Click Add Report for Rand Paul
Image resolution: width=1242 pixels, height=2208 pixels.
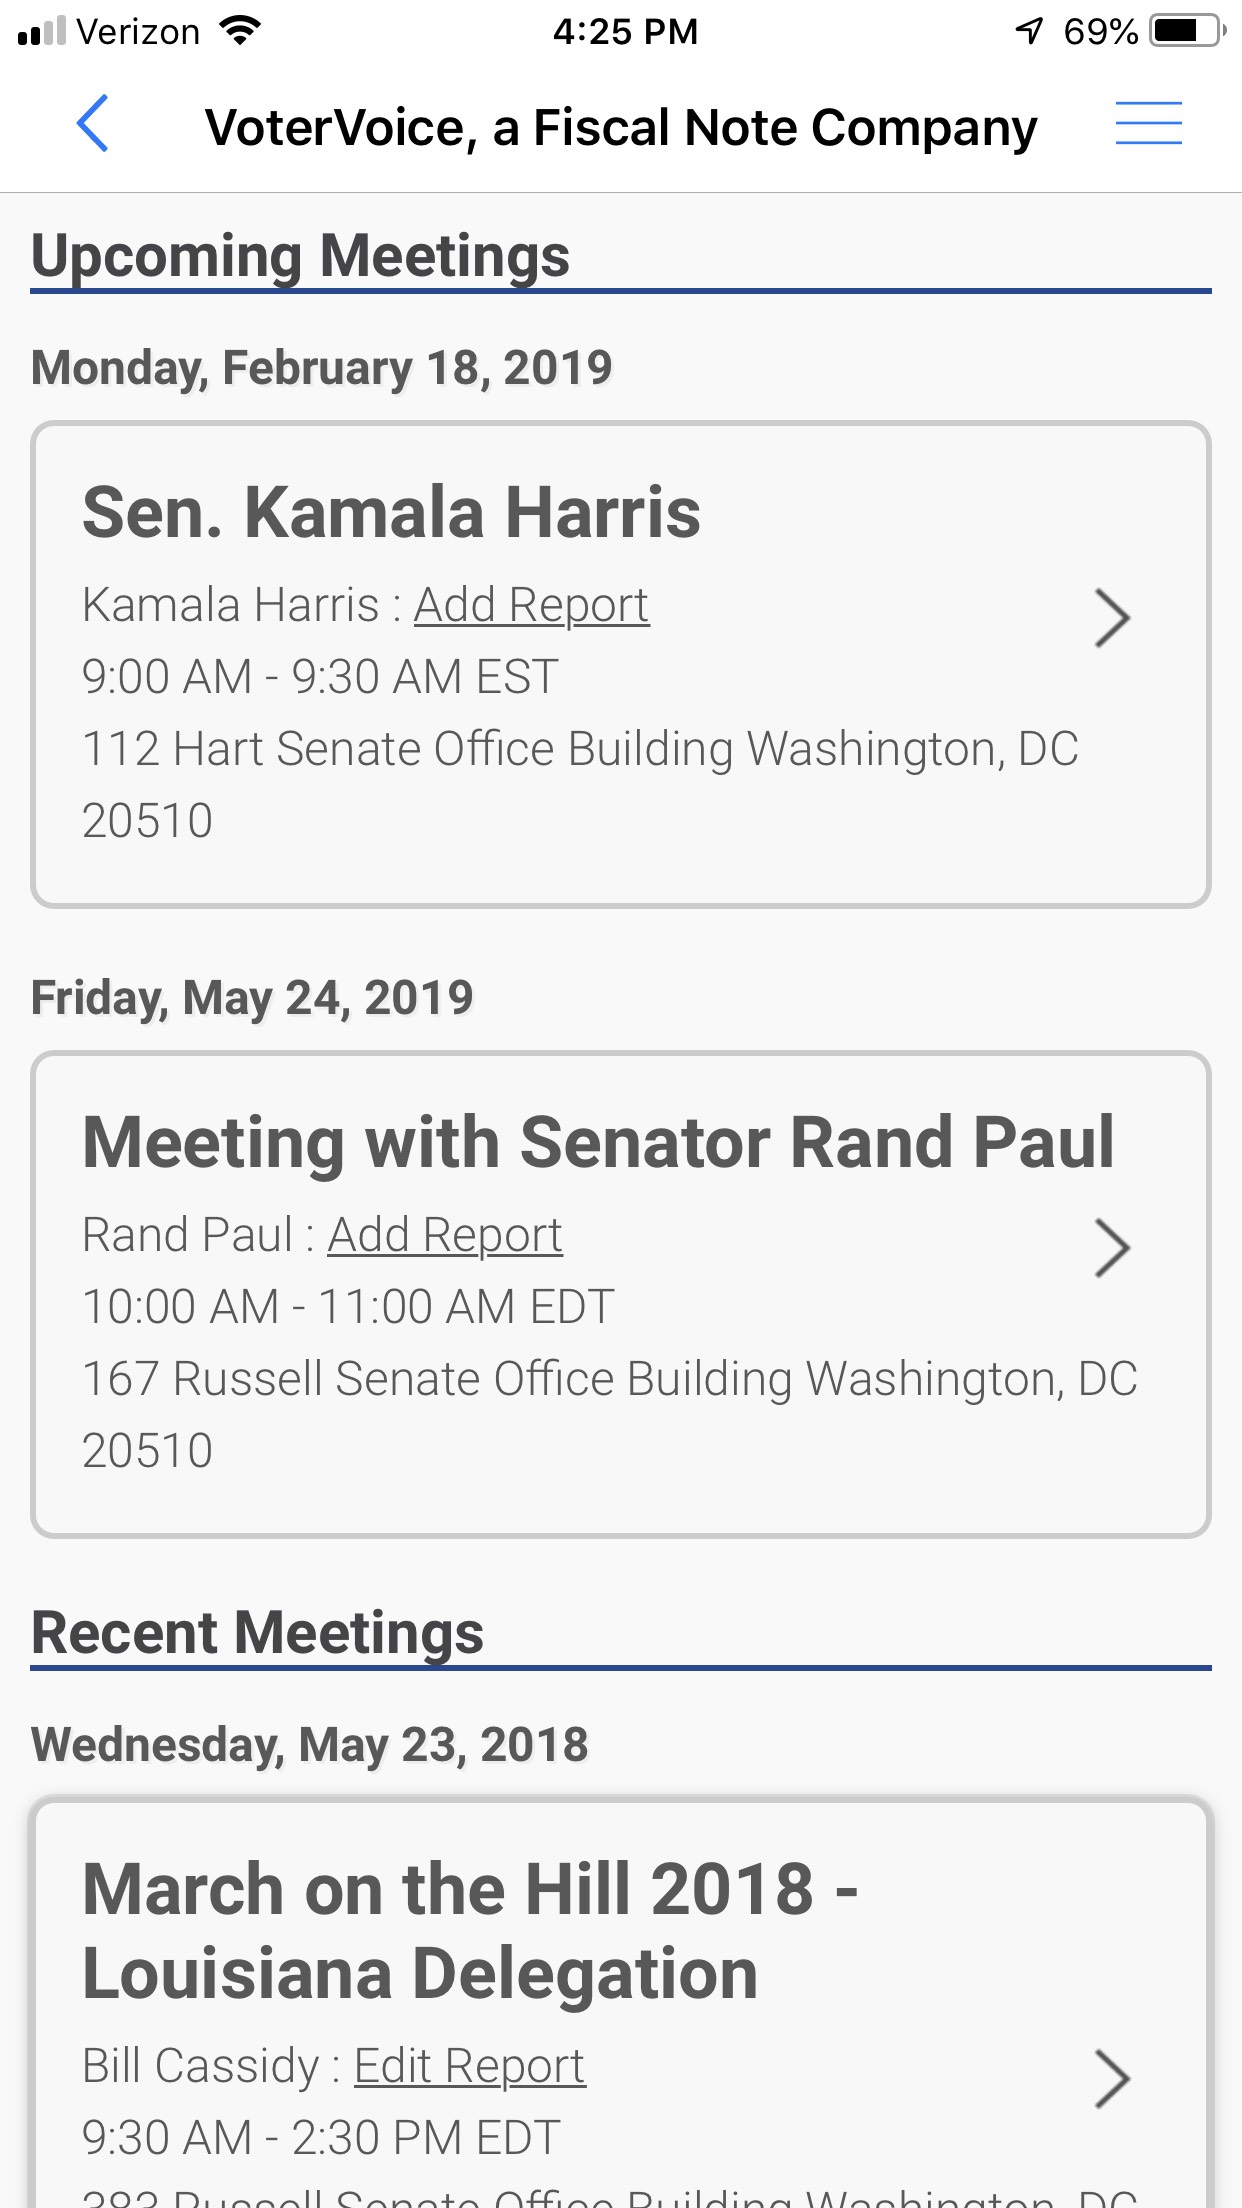point(445,1236)
